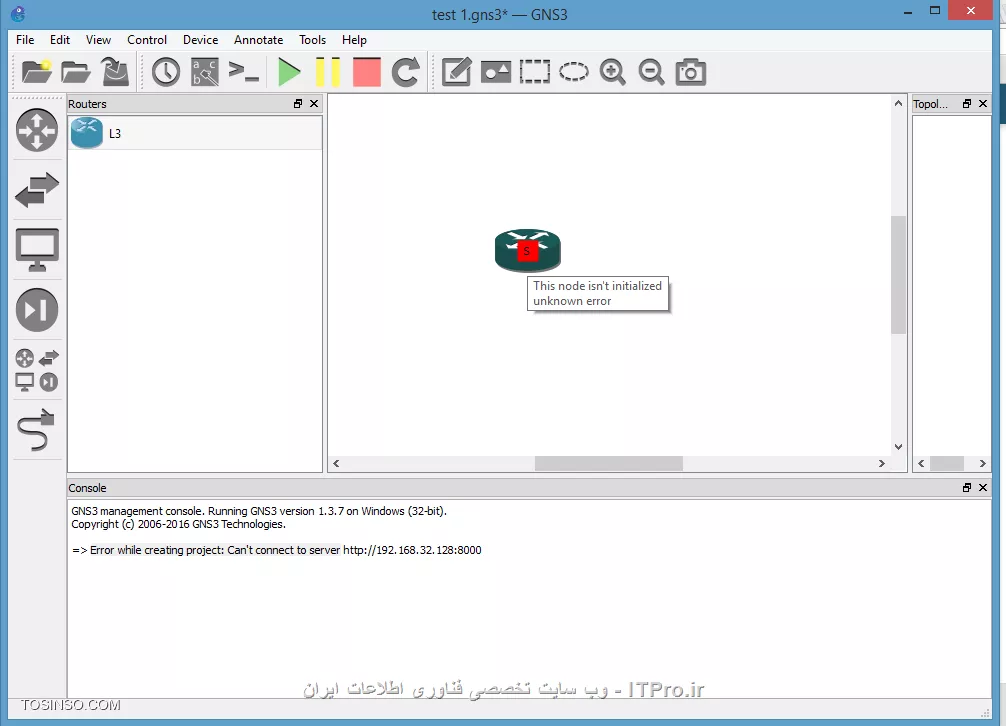Viewport: 1006px width, 726px height.
Task: Browse switches in the device sidebar
Action: pos(37,190)
